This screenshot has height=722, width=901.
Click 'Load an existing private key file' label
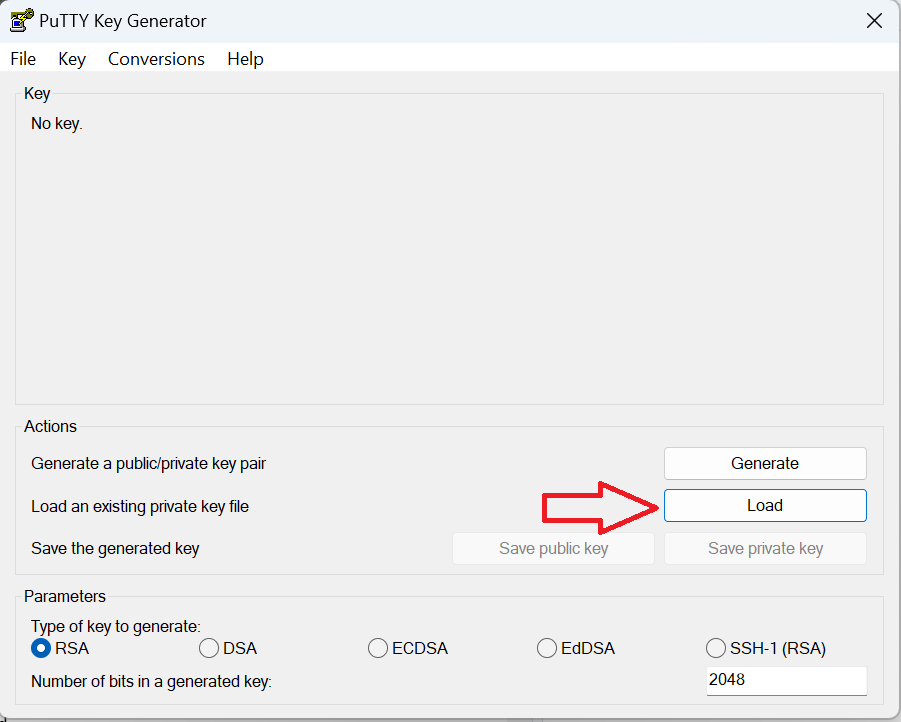pyautogui.click(x=140, y=506)
